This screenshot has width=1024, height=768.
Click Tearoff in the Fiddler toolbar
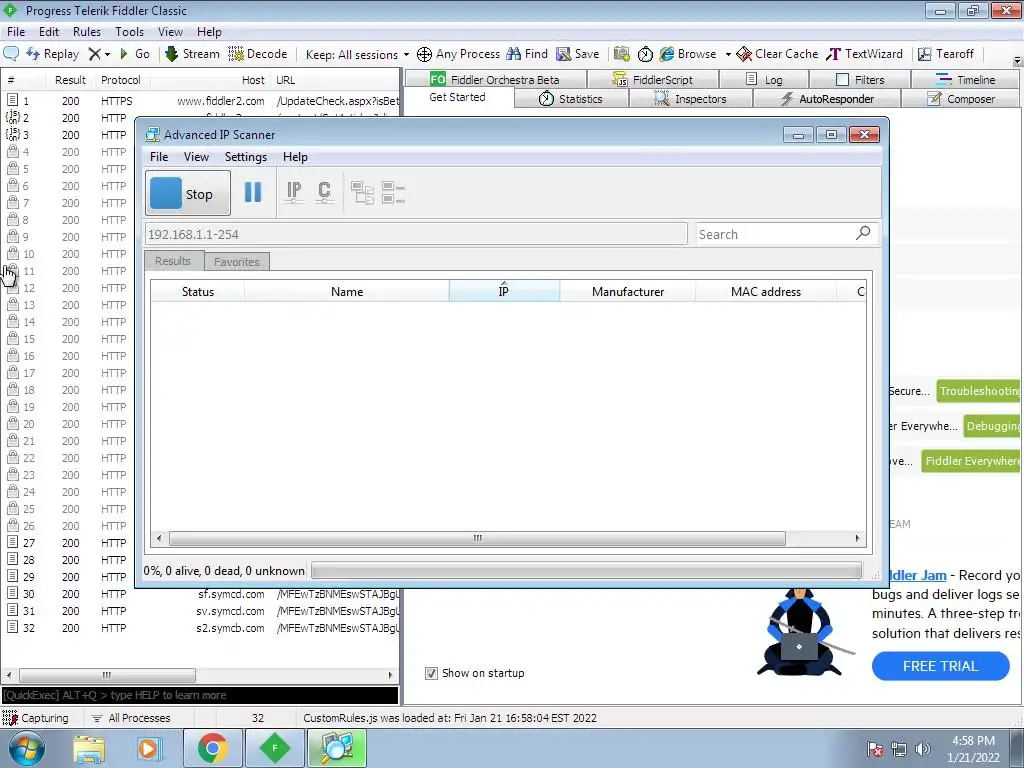(946, 54)
